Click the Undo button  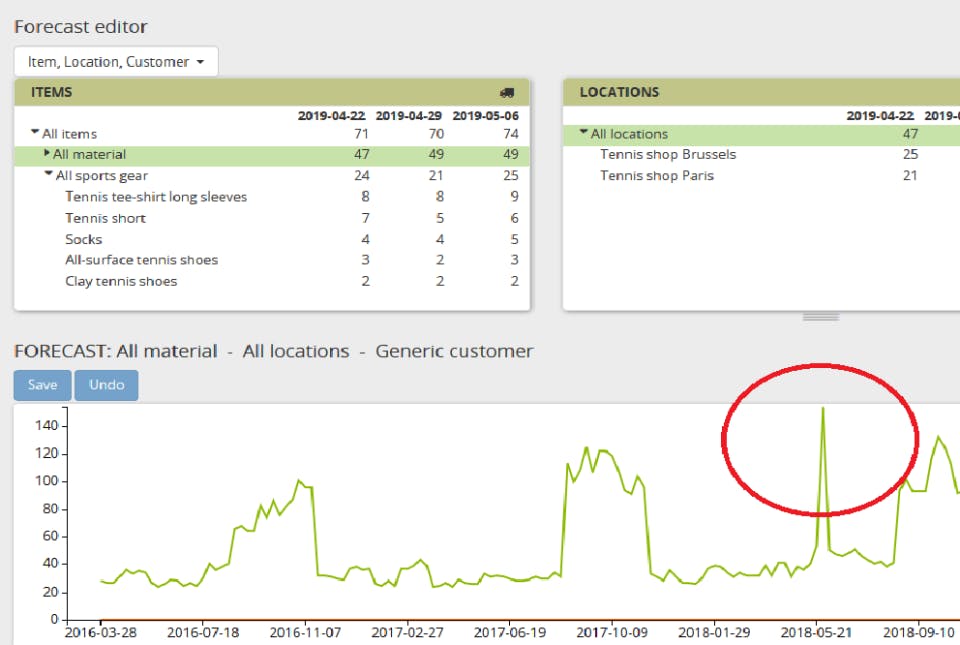(107, 385)
